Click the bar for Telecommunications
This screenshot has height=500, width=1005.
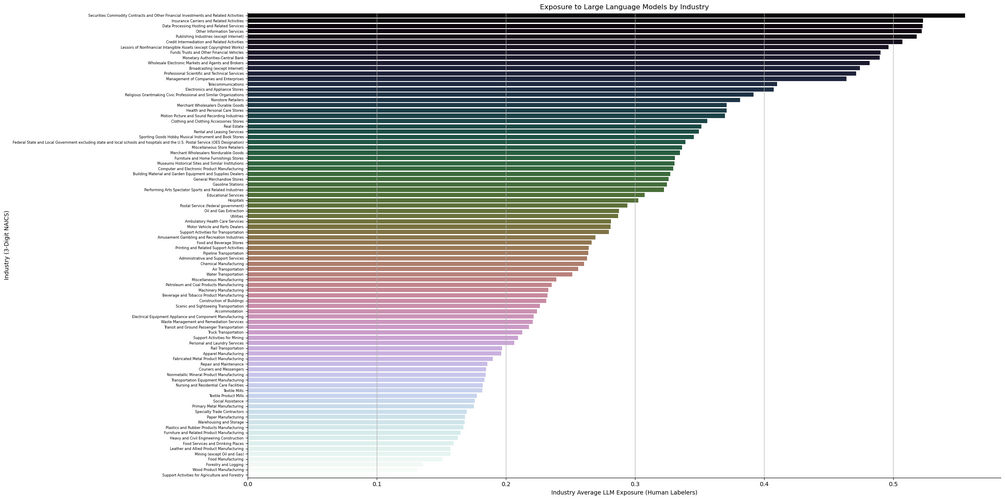click(512, 84)
